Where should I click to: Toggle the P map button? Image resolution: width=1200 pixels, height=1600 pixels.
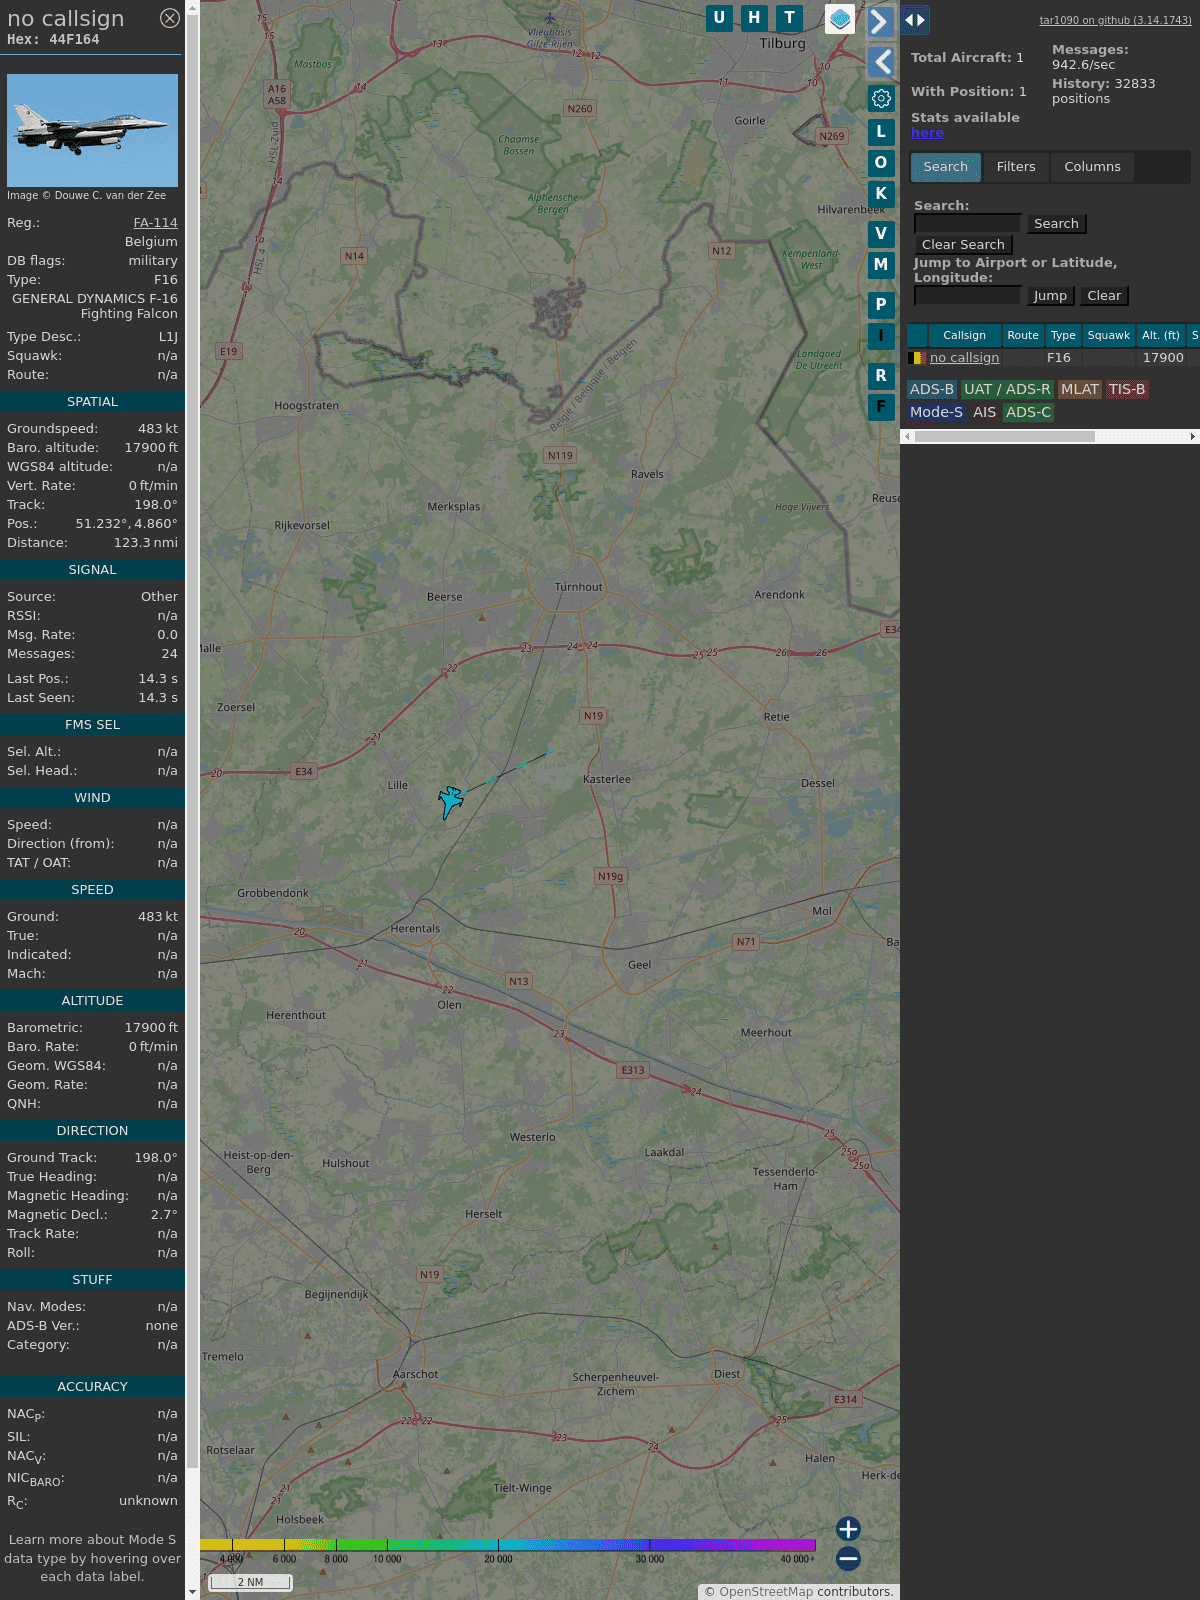tap(881, 305)
